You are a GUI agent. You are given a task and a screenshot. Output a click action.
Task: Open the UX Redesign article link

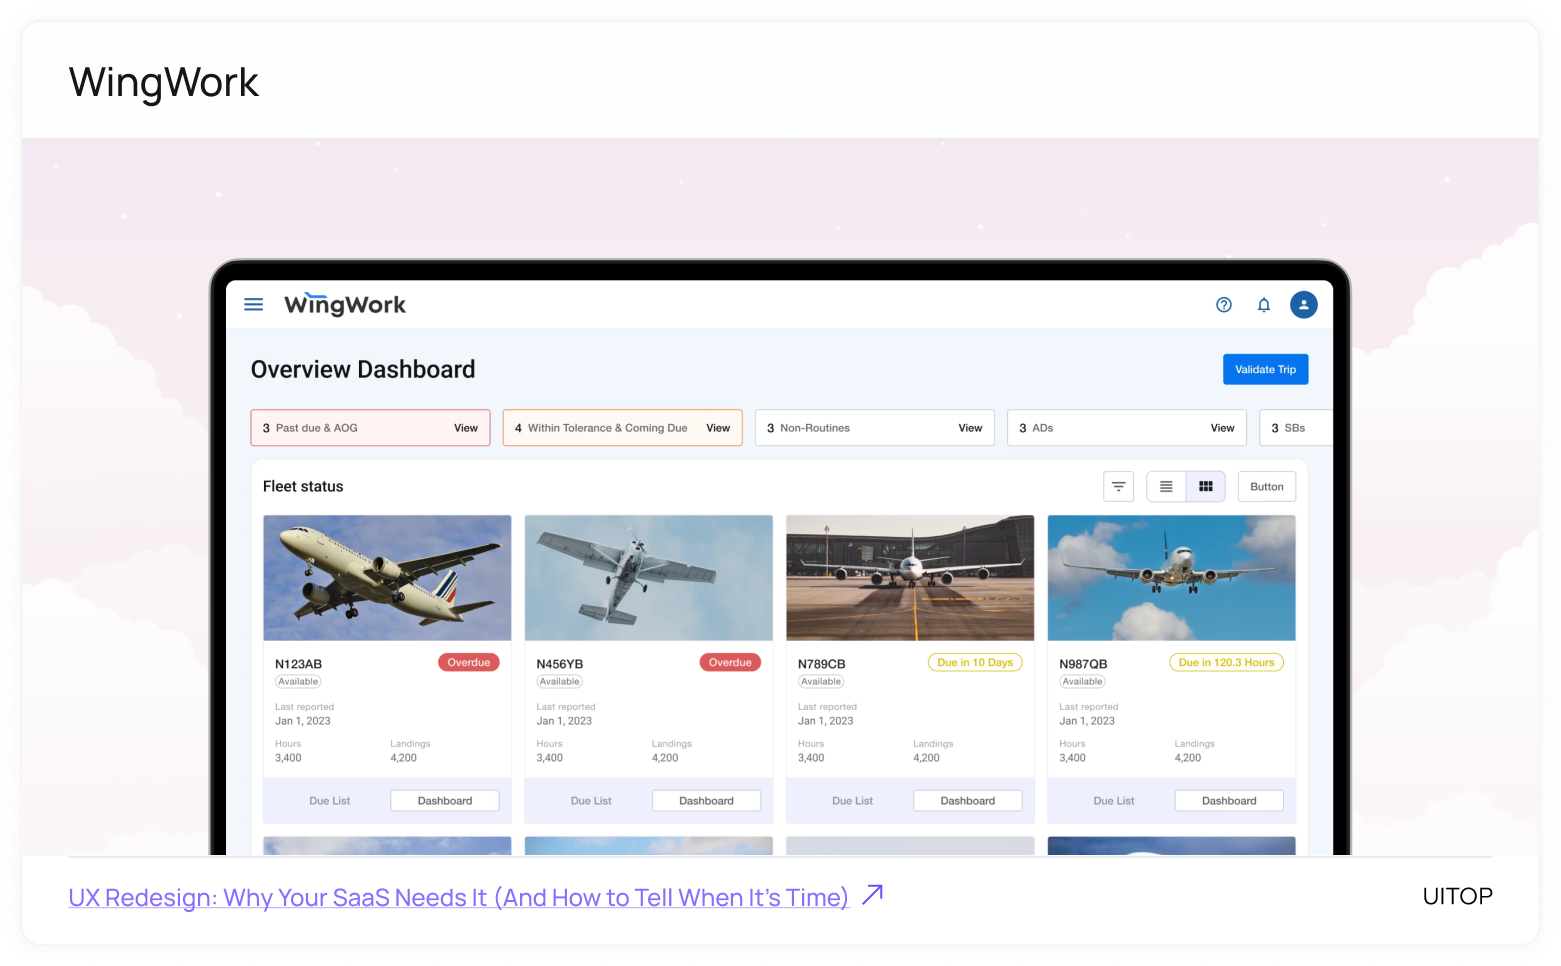click(458, 897)
